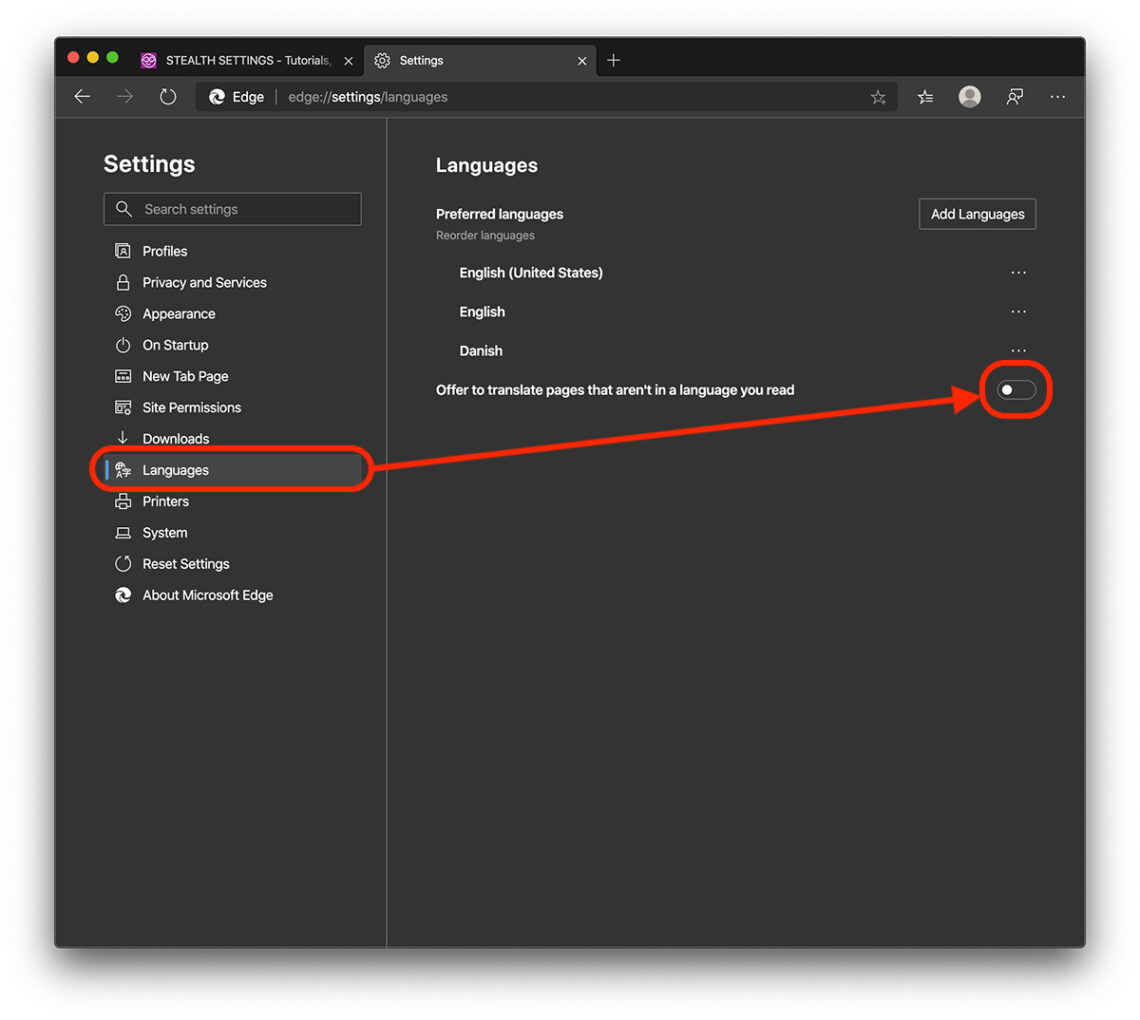1140x1020 pixels.
Task: Select the On Startup settings section
Action: tap(175, 344)
